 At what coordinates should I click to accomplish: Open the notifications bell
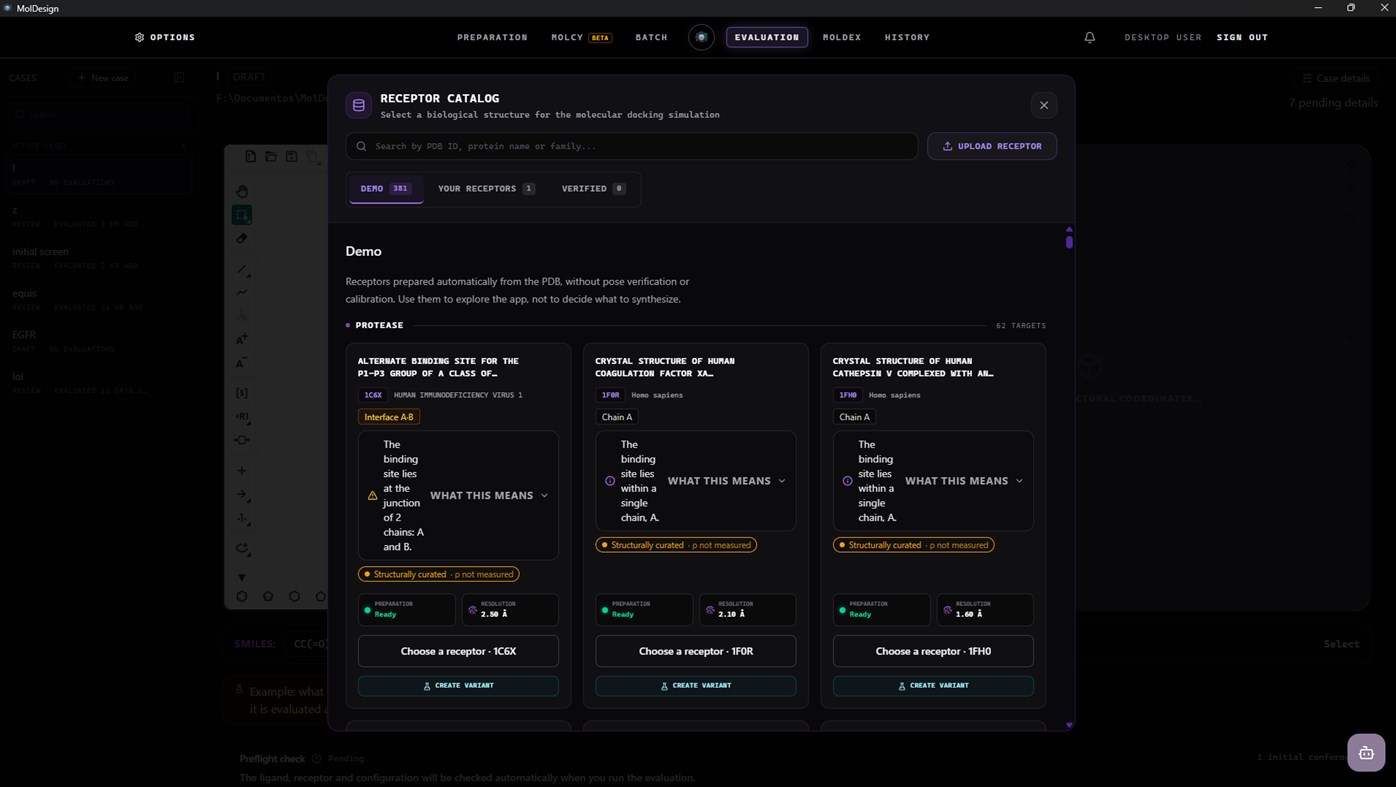pos(1090,37)
